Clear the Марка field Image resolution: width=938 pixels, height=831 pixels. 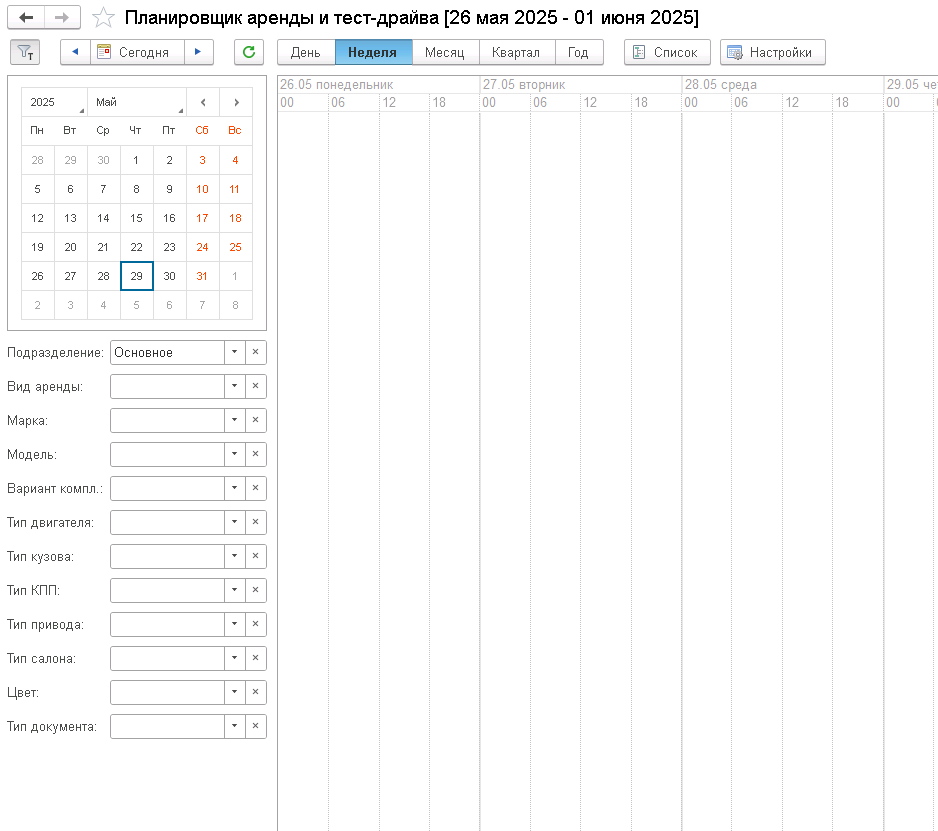coord(255,420)
